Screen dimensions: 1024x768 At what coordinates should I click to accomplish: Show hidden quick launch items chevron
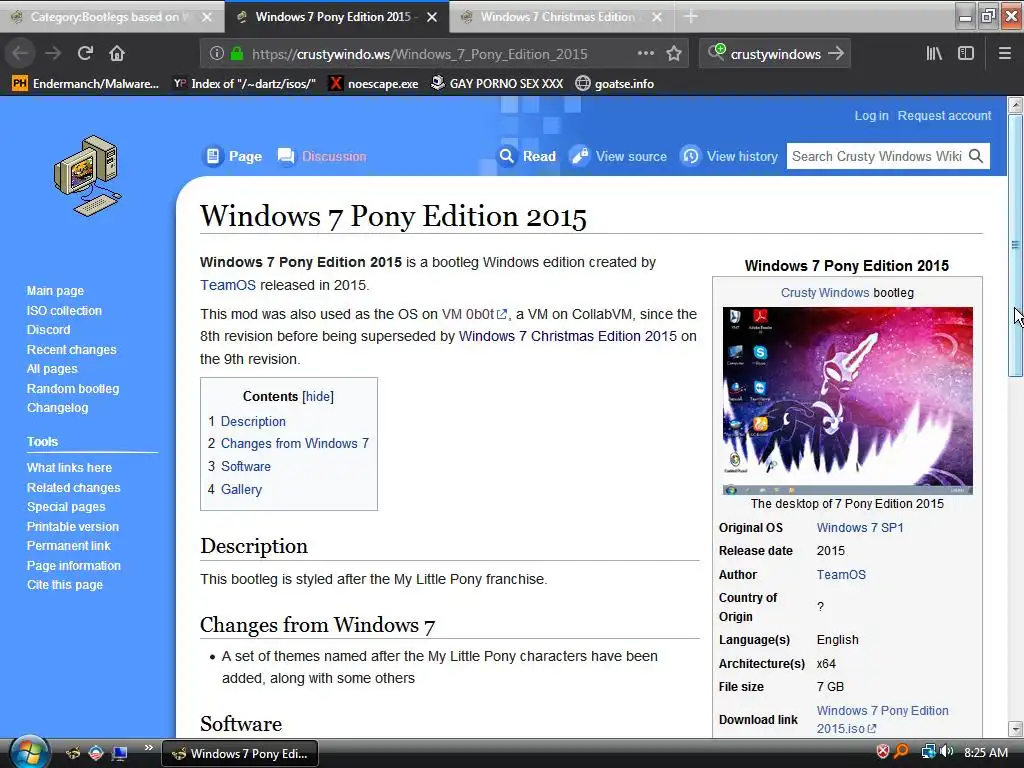tap(149, 747)
